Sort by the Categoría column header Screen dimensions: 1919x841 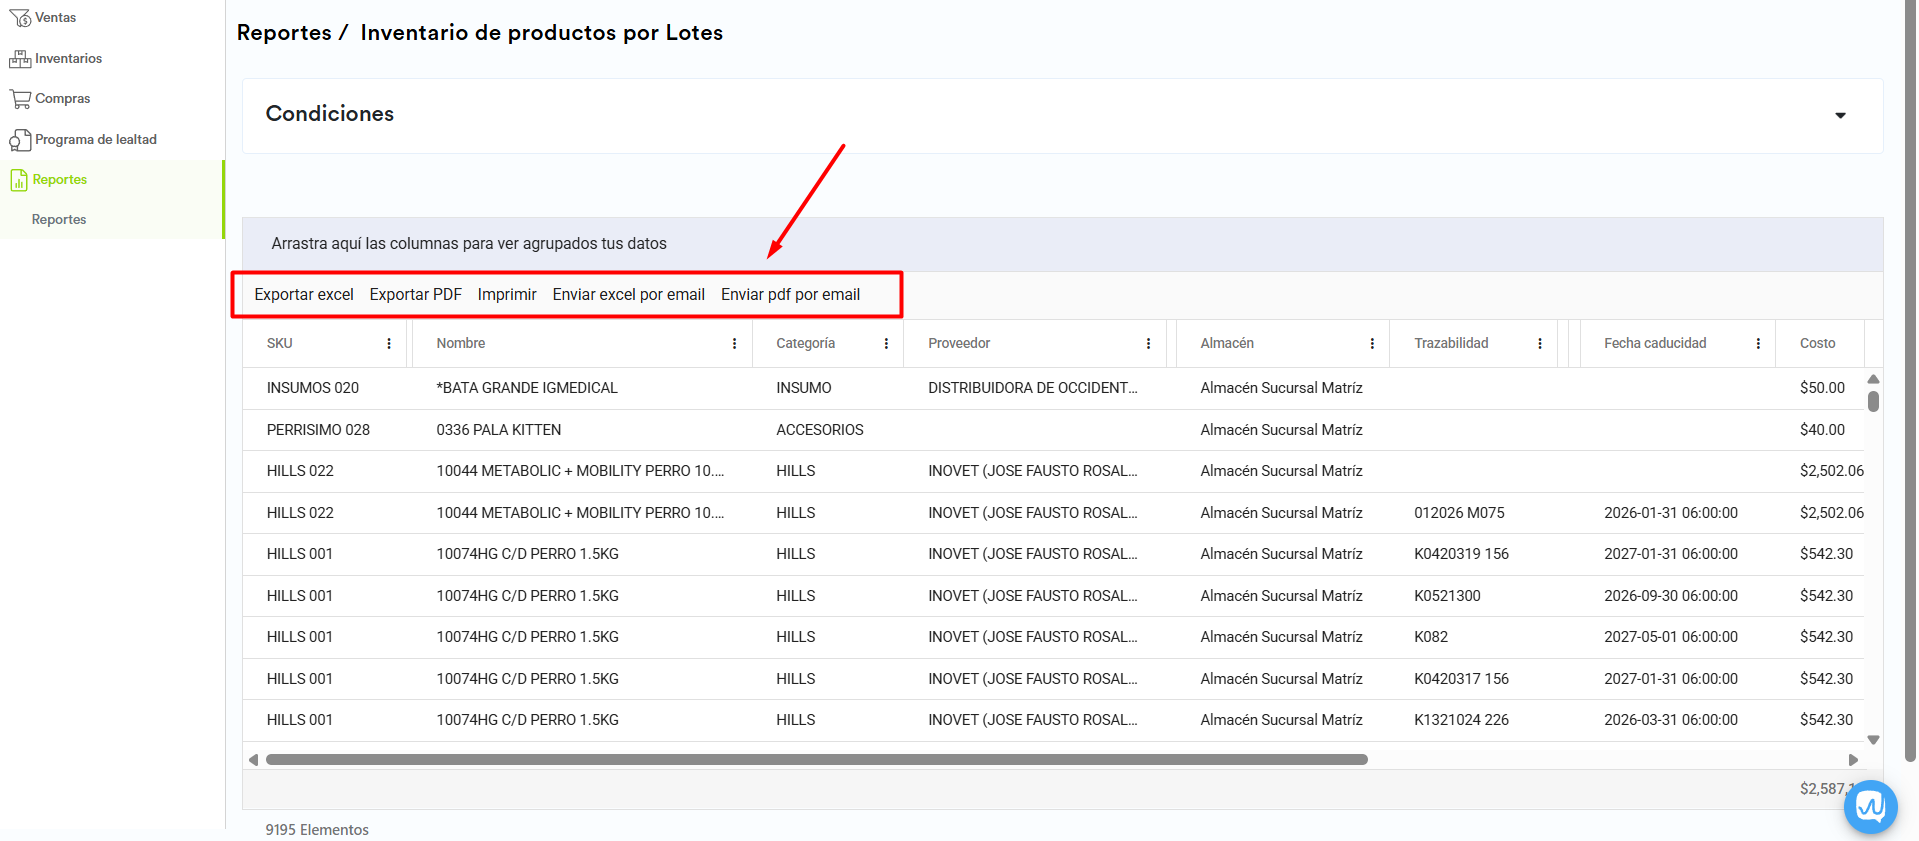click(805, 343)
